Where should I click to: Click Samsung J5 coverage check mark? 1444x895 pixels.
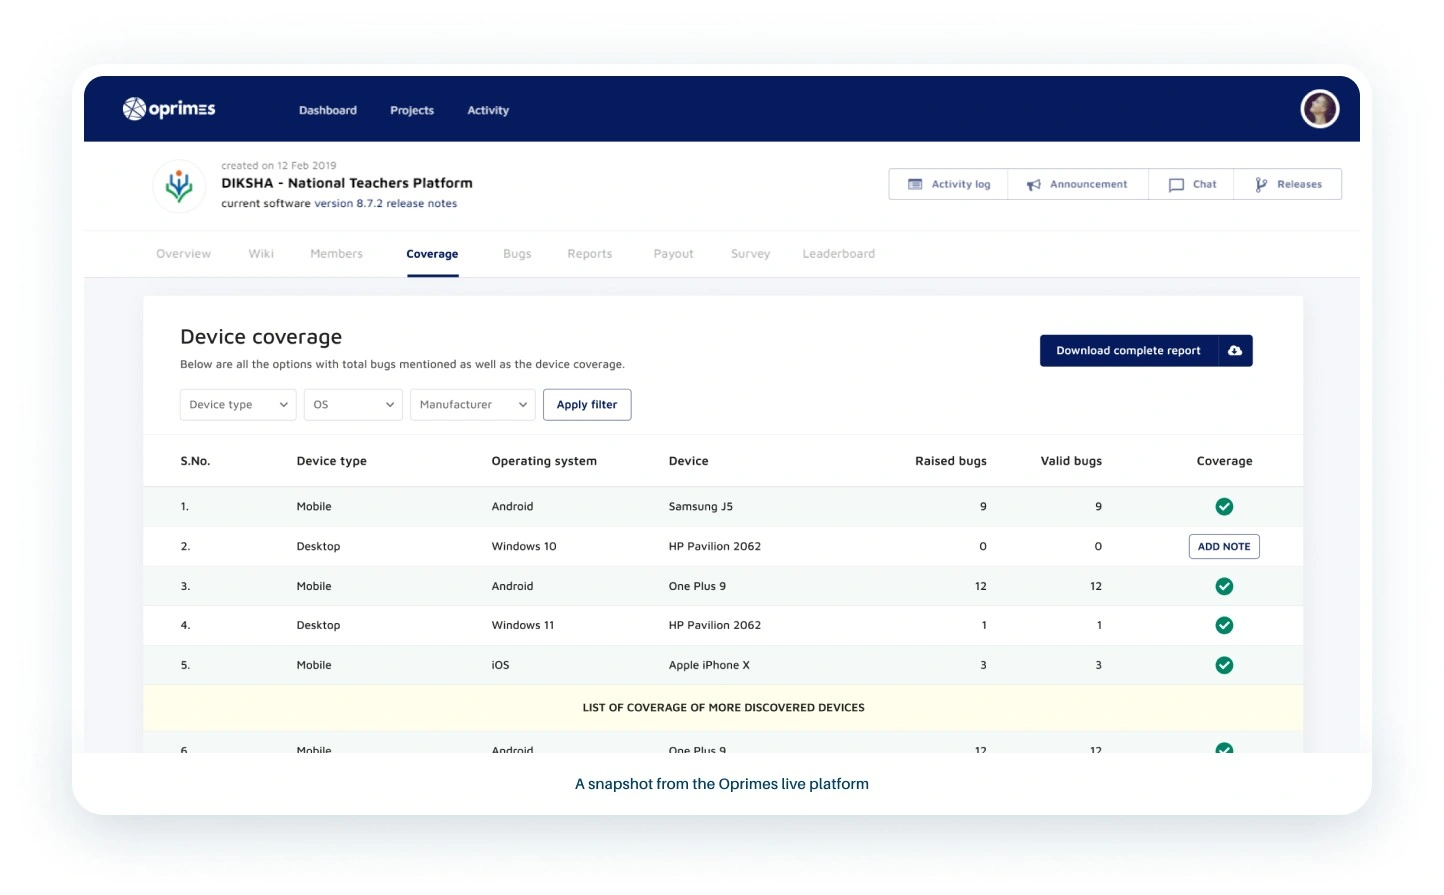(x=1224, y=507)
